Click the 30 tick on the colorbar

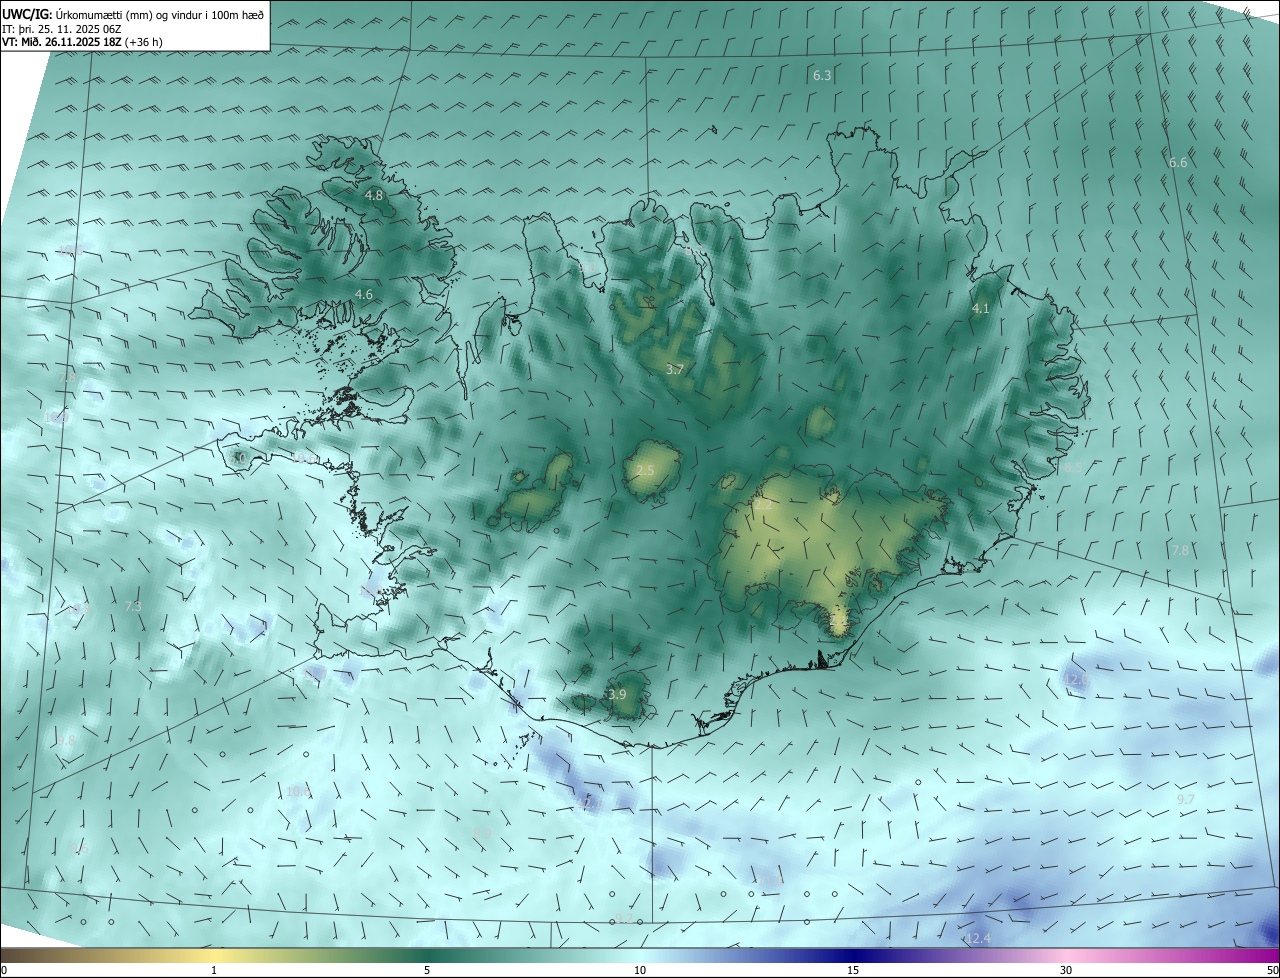(1066, 970)
